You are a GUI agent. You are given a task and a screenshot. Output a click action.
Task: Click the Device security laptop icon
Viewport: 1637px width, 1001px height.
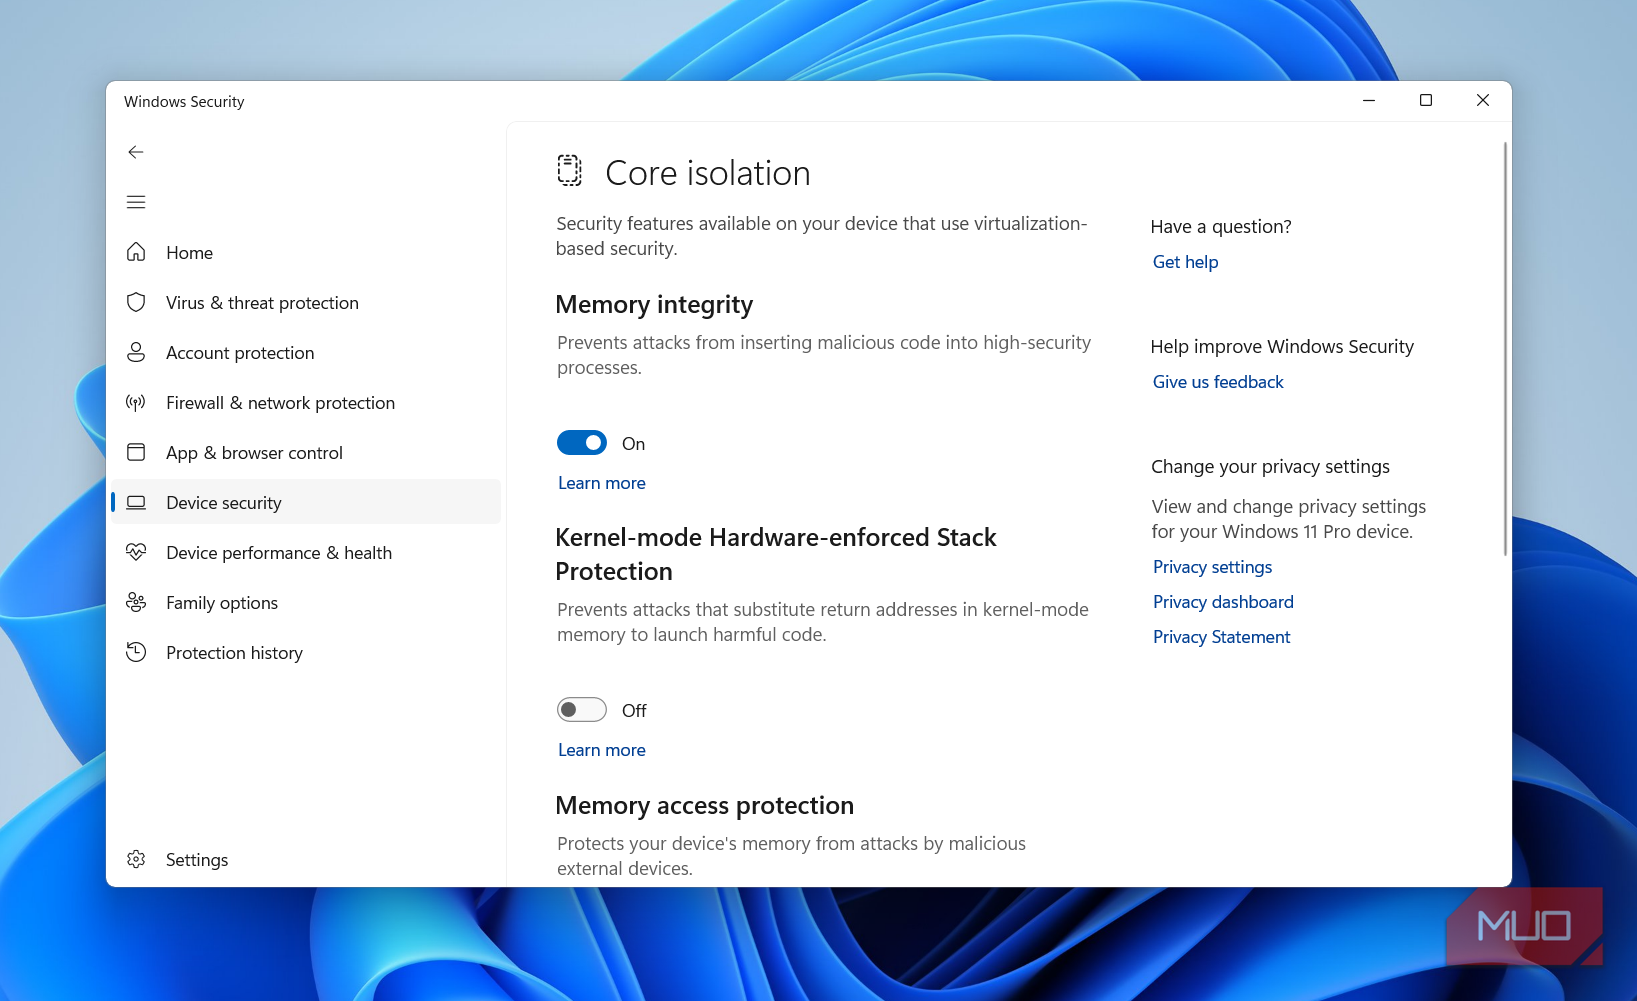click(x=136, y=502)
